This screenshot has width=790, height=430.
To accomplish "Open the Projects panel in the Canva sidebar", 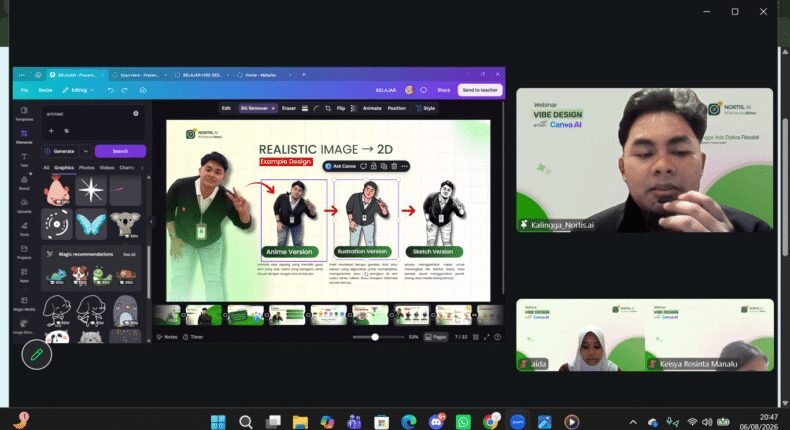I will pyautogui.click(x=24, y=252).
